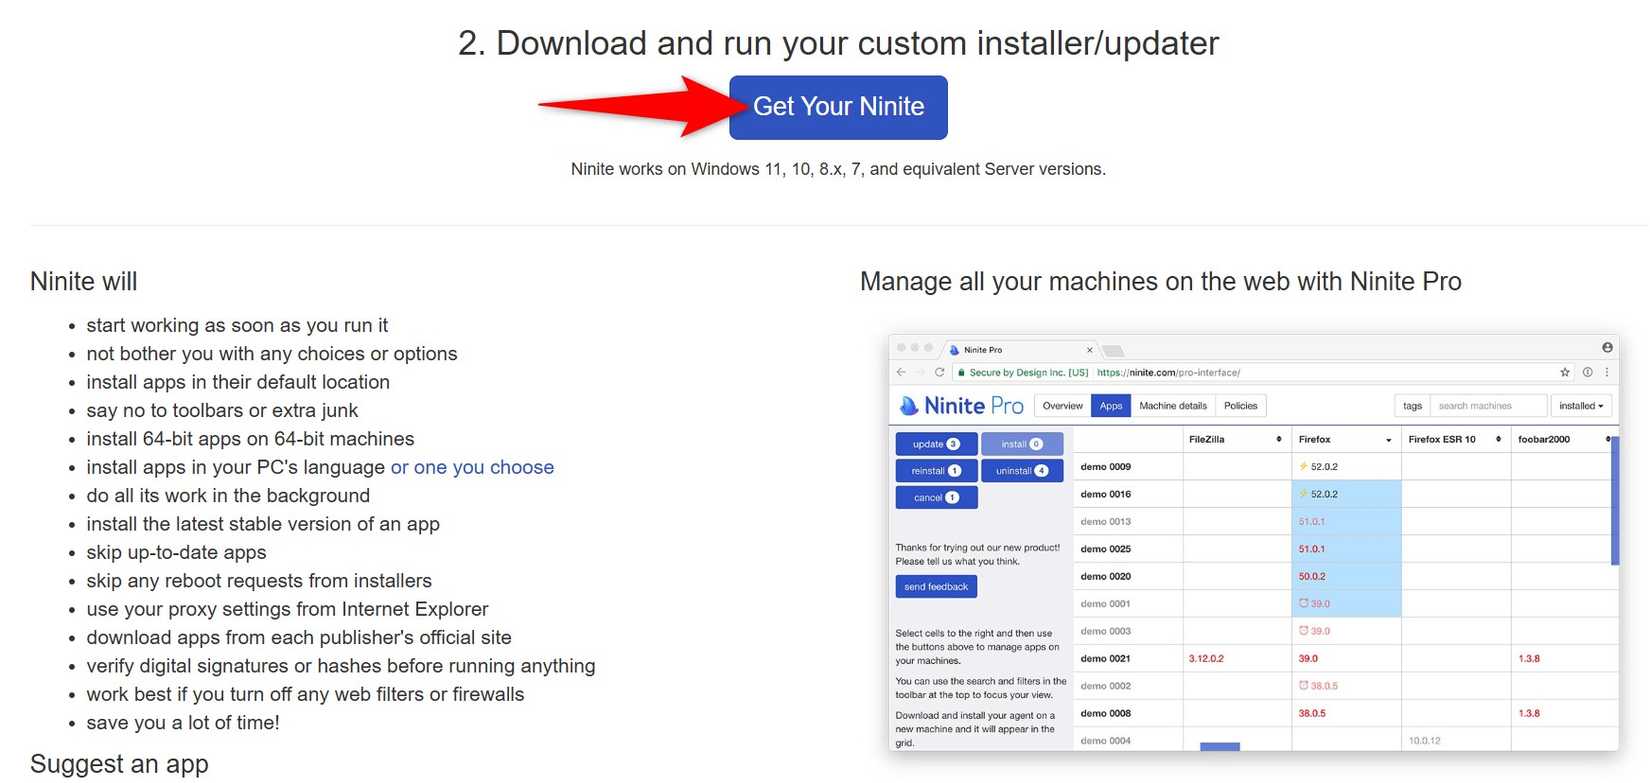The width and height of the screenshot is (1650, 783).
Task: Click 'install the latest stable version of an app'
Action: pyautogui.click(x=263, y=524)
